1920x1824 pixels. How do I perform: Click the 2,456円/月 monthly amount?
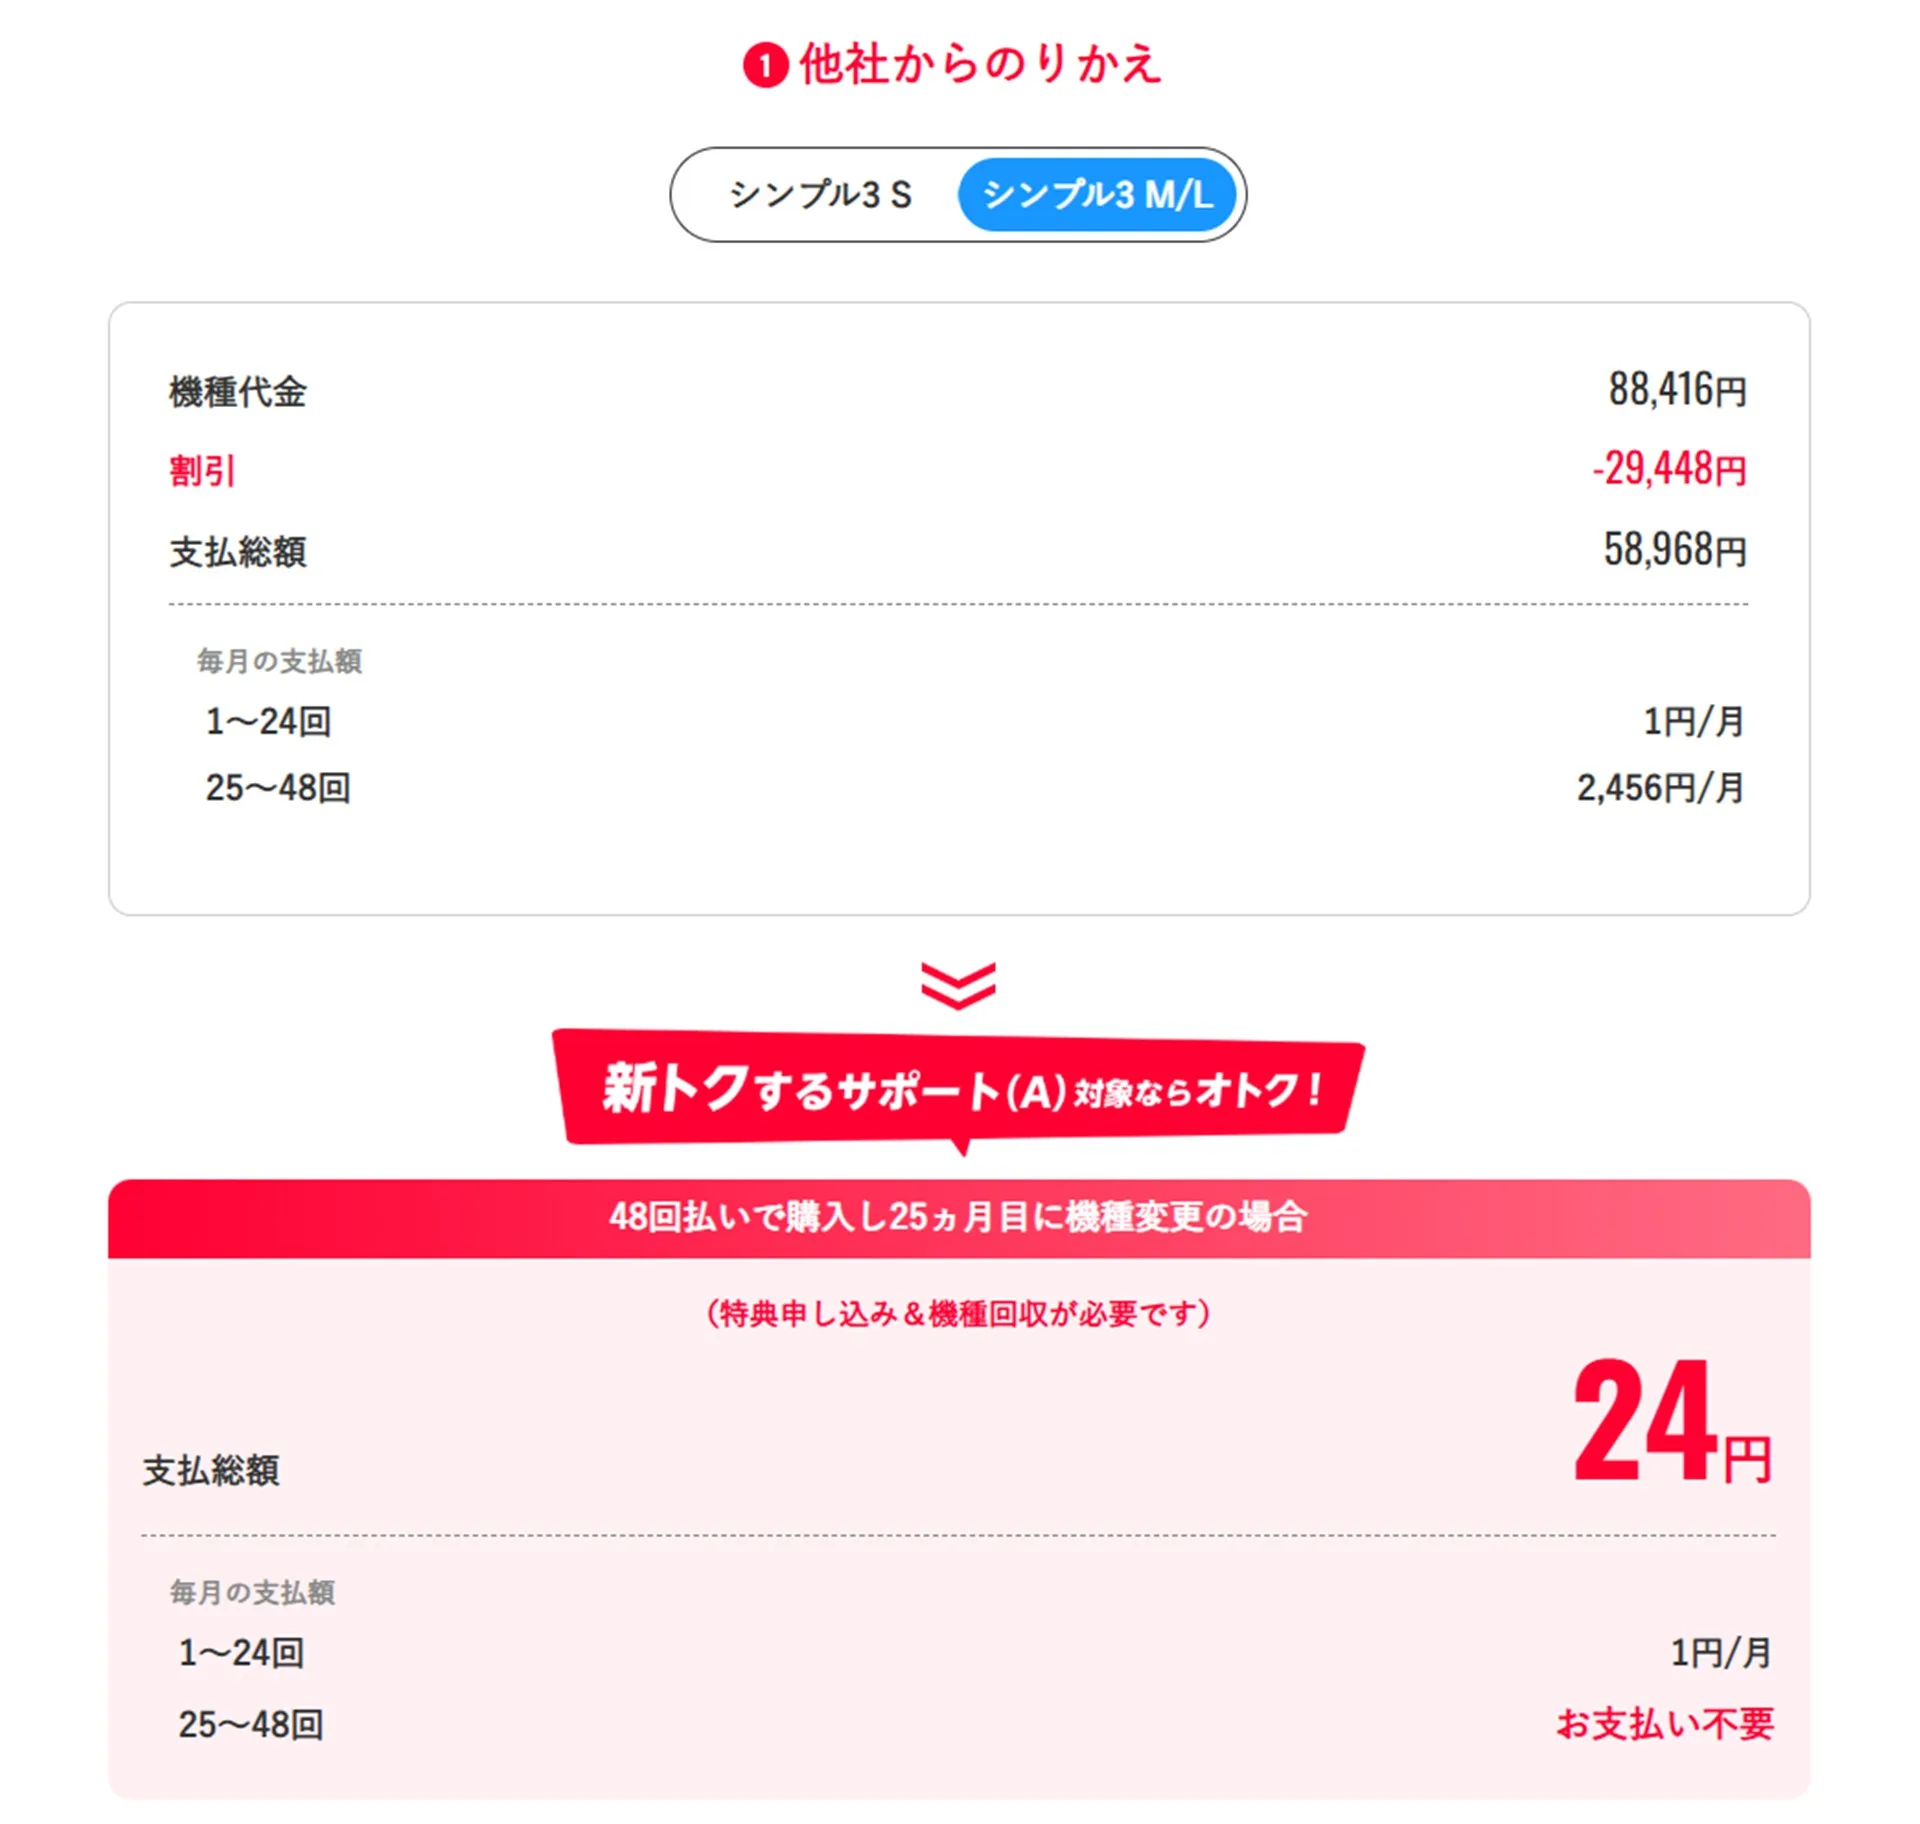1660,788
